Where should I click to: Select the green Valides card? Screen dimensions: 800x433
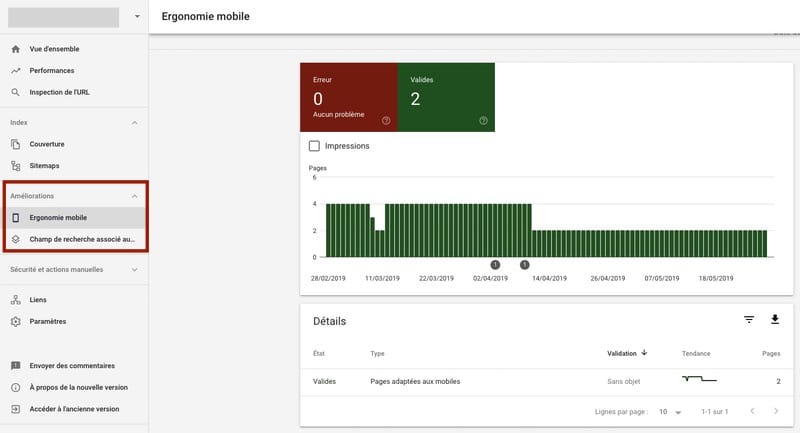click(x=446, y=96)
